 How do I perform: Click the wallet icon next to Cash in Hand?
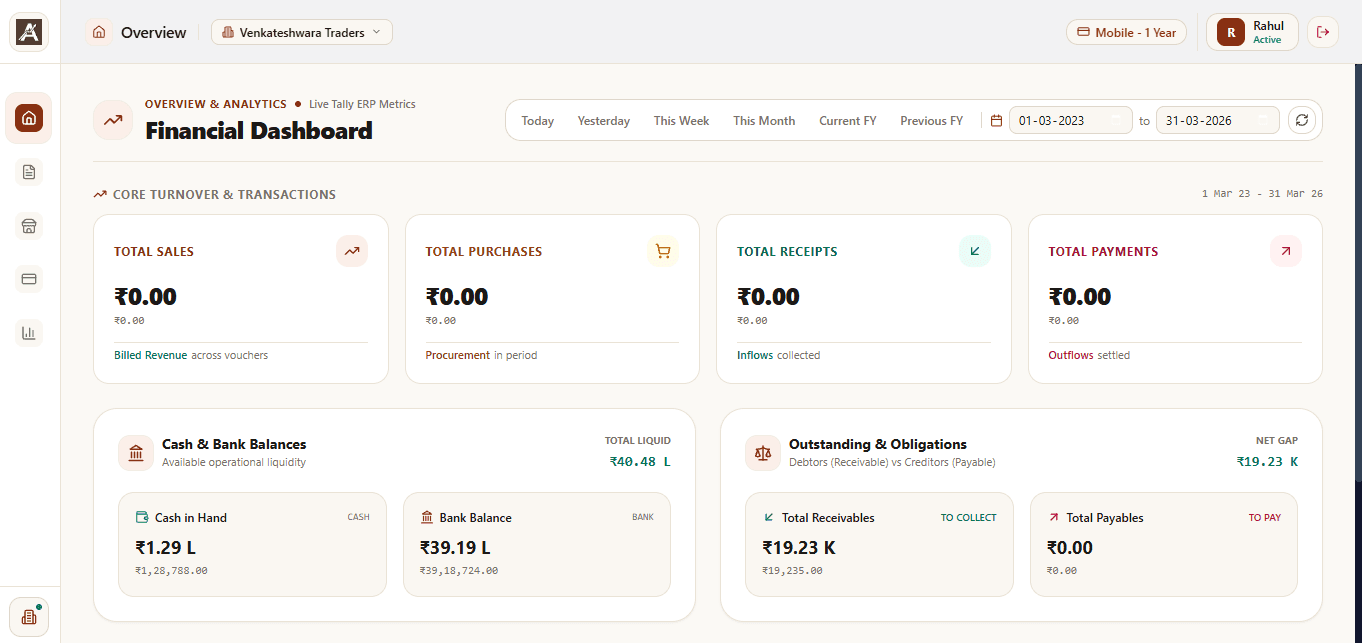(x=142, y=517)
